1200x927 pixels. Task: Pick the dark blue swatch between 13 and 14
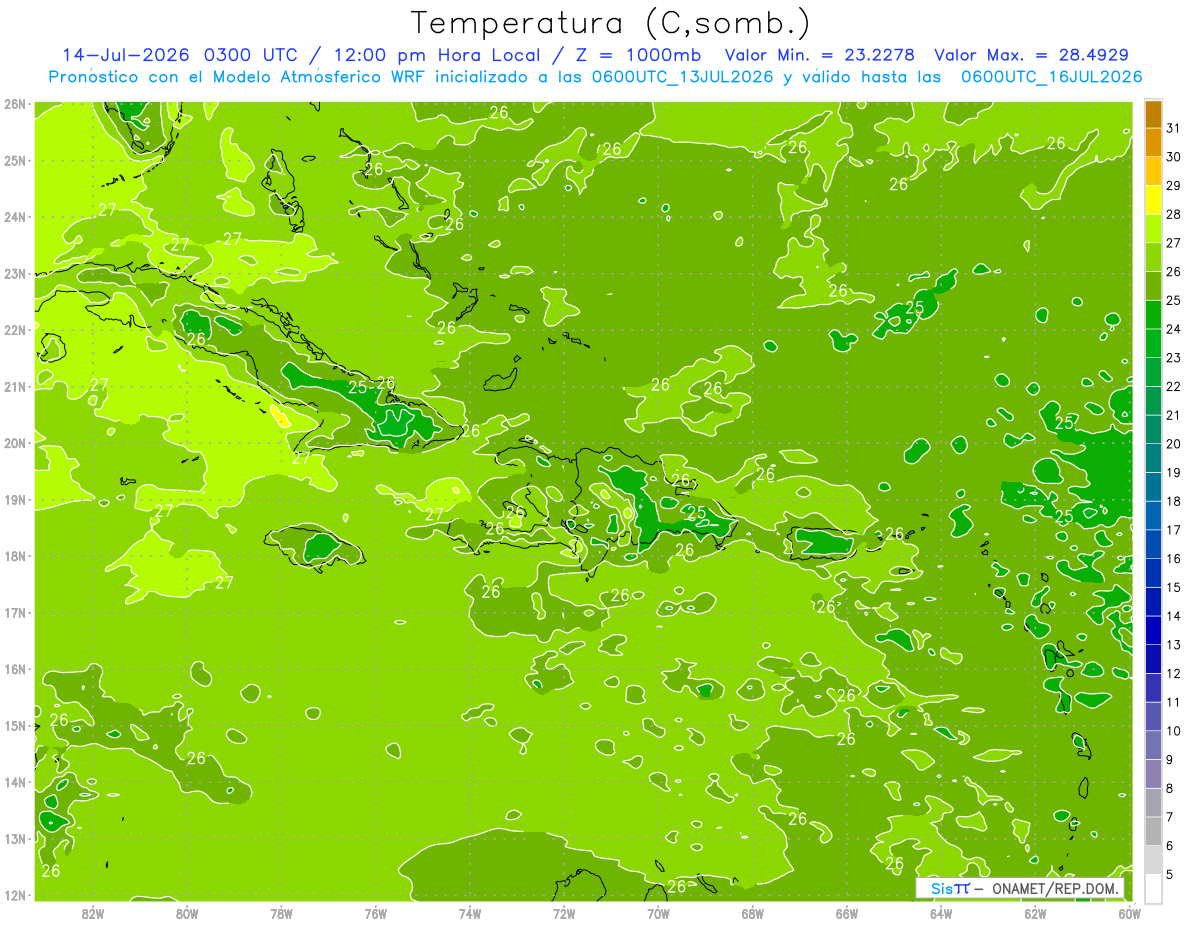1153,630
